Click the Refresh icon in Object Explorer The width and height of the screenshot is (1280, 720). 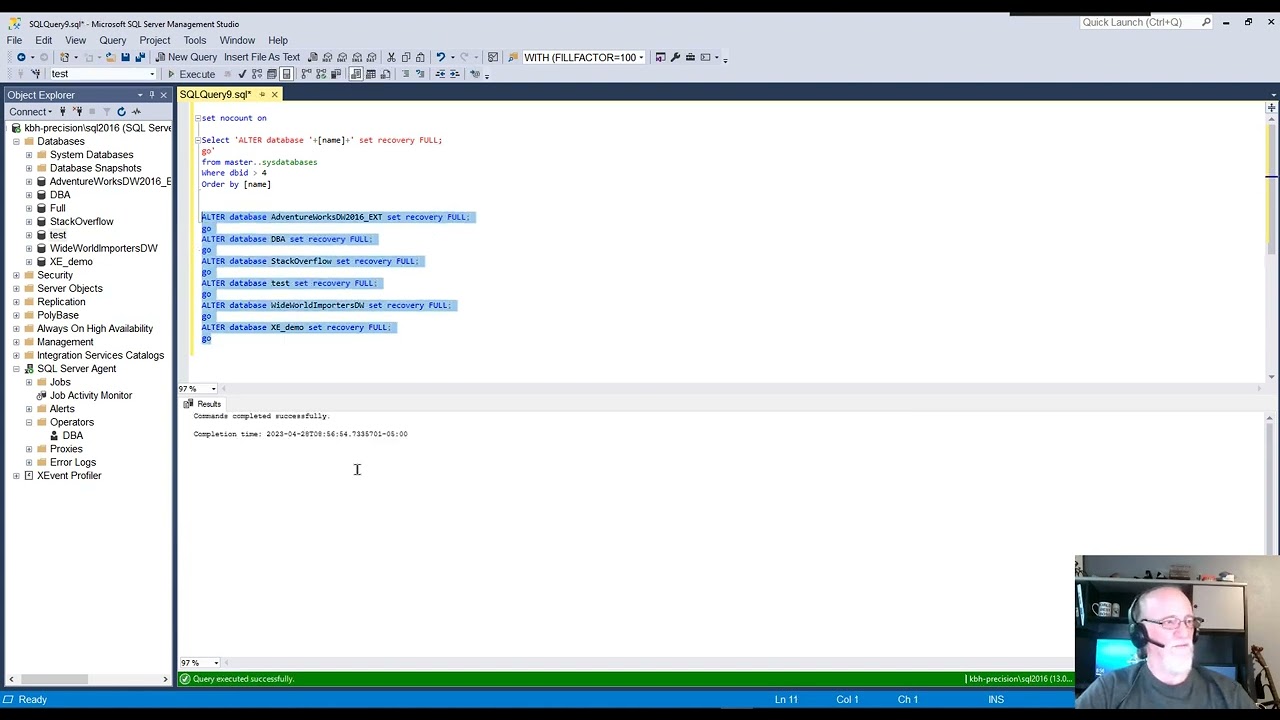121,112
